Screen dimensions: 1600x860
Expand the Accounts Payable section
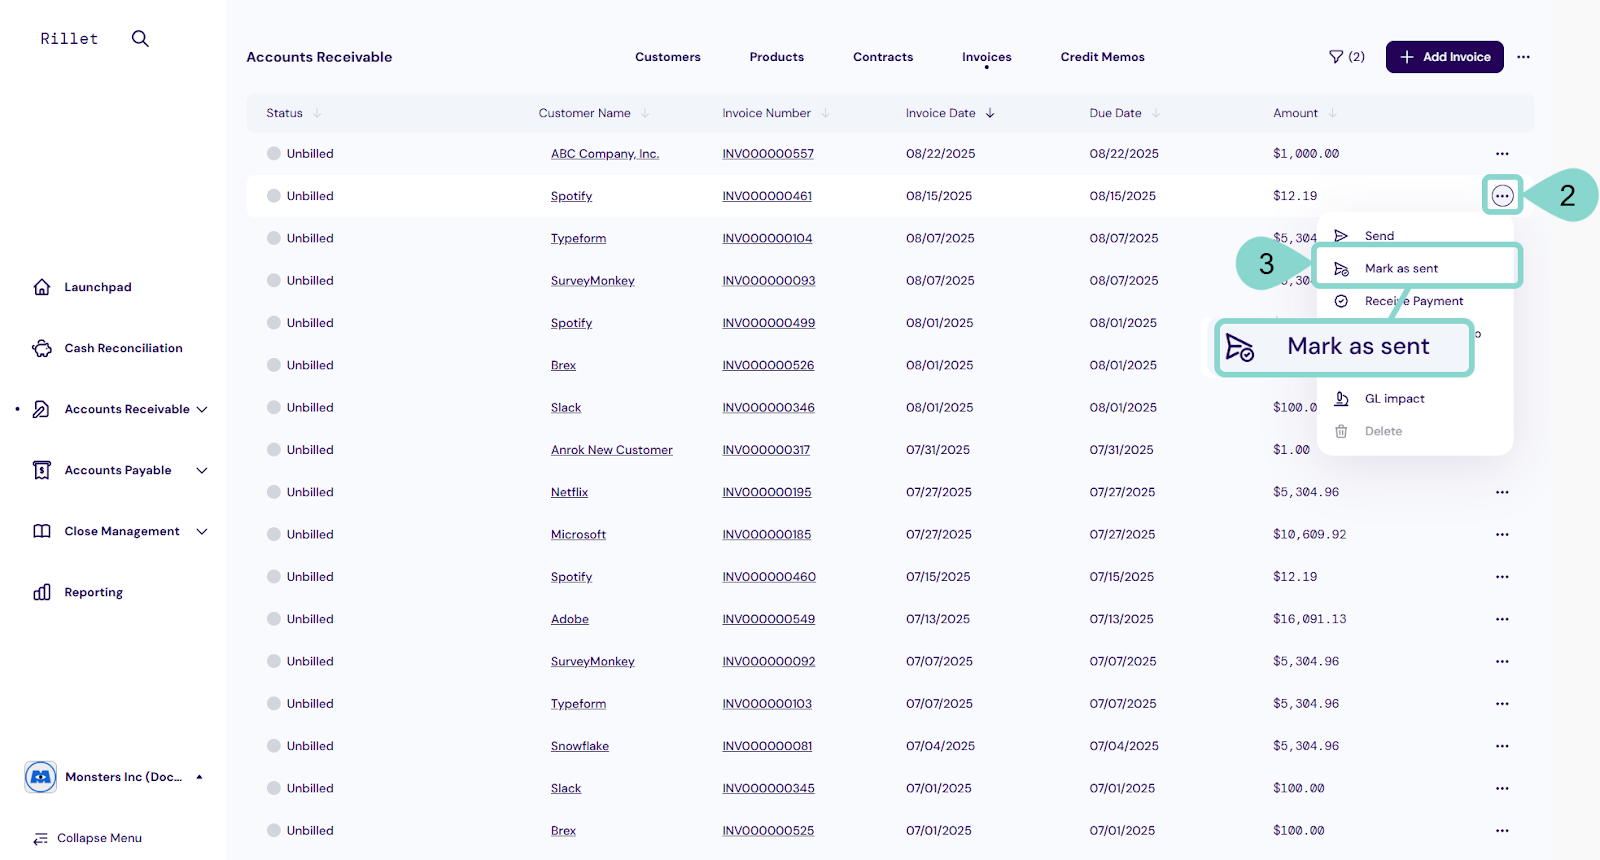[202, 470]
